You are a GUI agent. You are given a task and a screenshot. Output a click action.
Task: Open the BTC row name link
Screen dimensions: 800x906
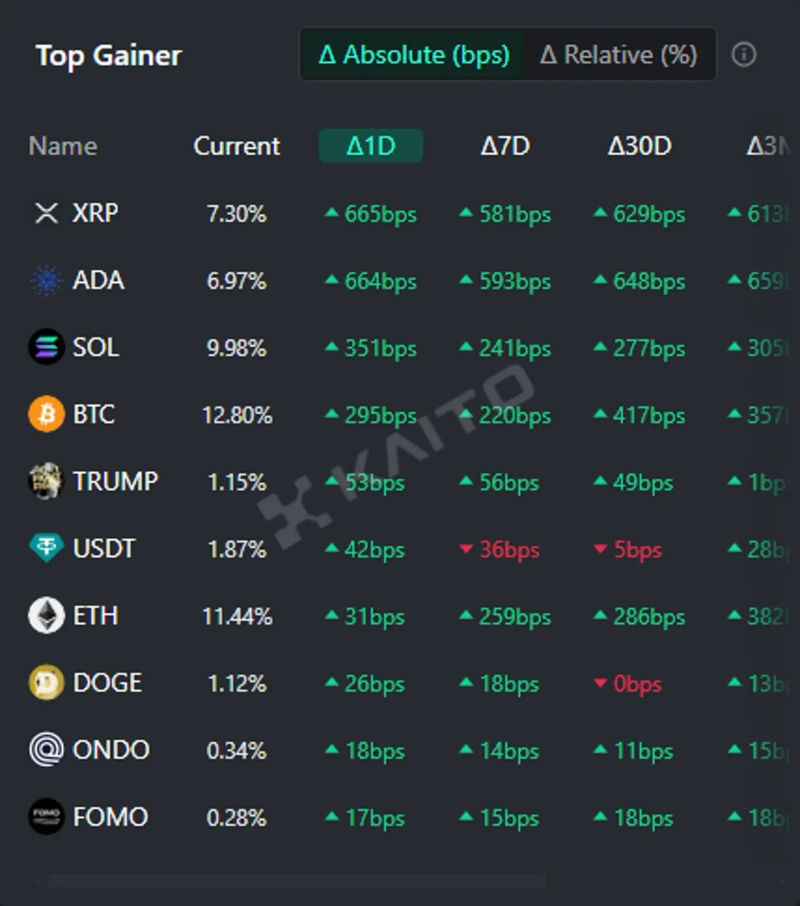pos(94,415)
